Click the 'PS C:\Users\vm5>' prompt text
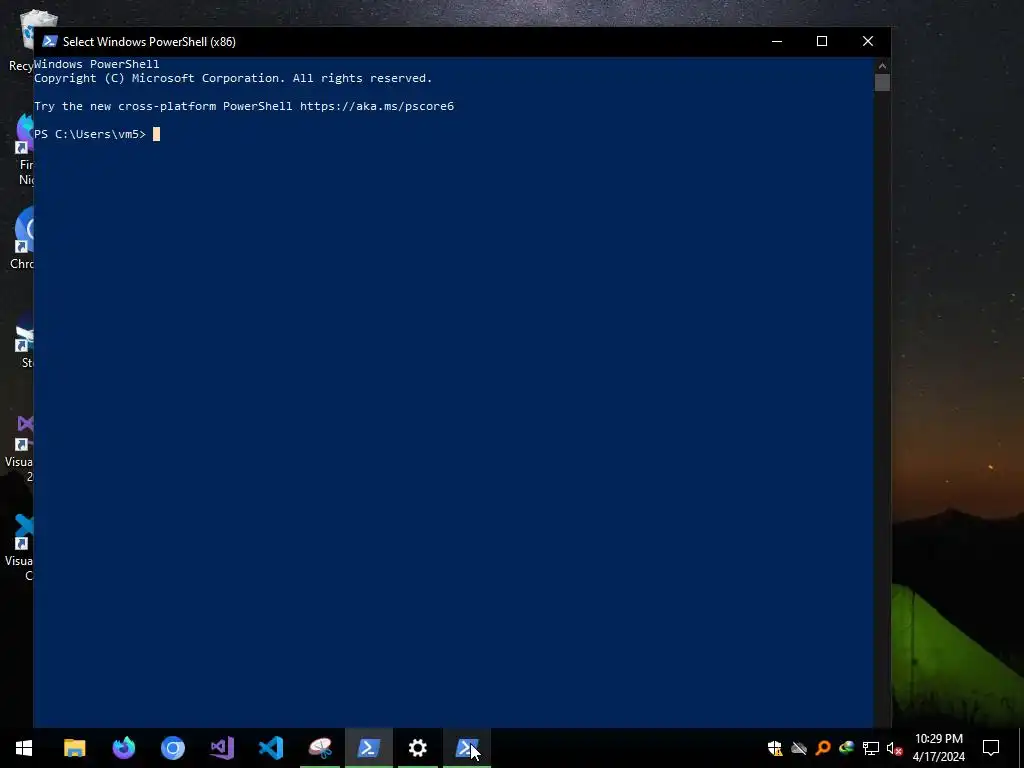The height and width of the screenshot is (768, 1024). pos(89,134)
